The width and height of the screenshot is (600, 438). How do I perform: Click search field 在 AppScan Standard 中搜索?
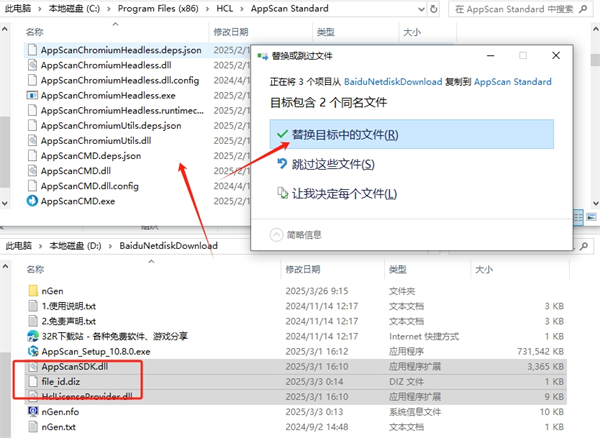pos(514,9)
